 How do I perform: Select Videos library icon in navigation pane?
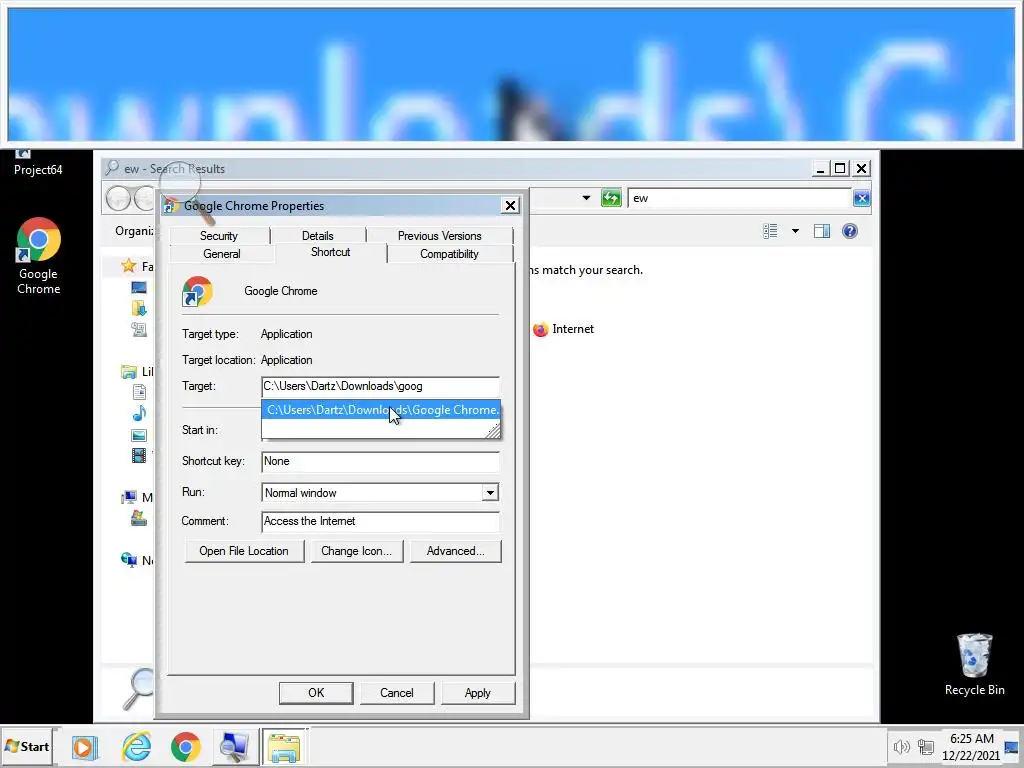point(139,455)
